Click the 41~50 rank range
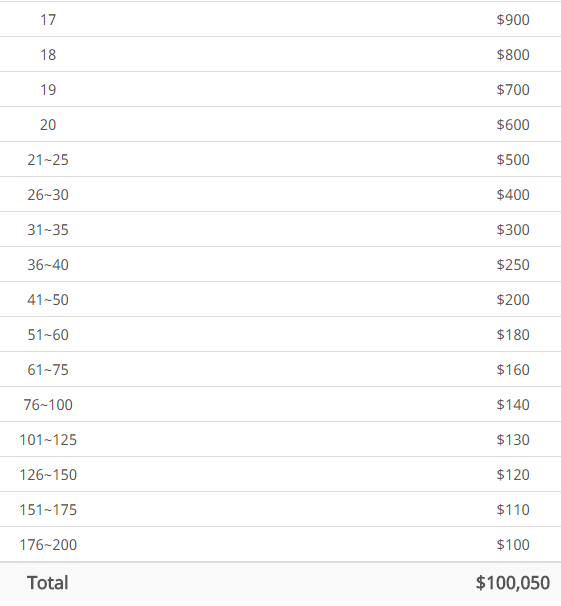The image size is (561, 606). [48, 300]
